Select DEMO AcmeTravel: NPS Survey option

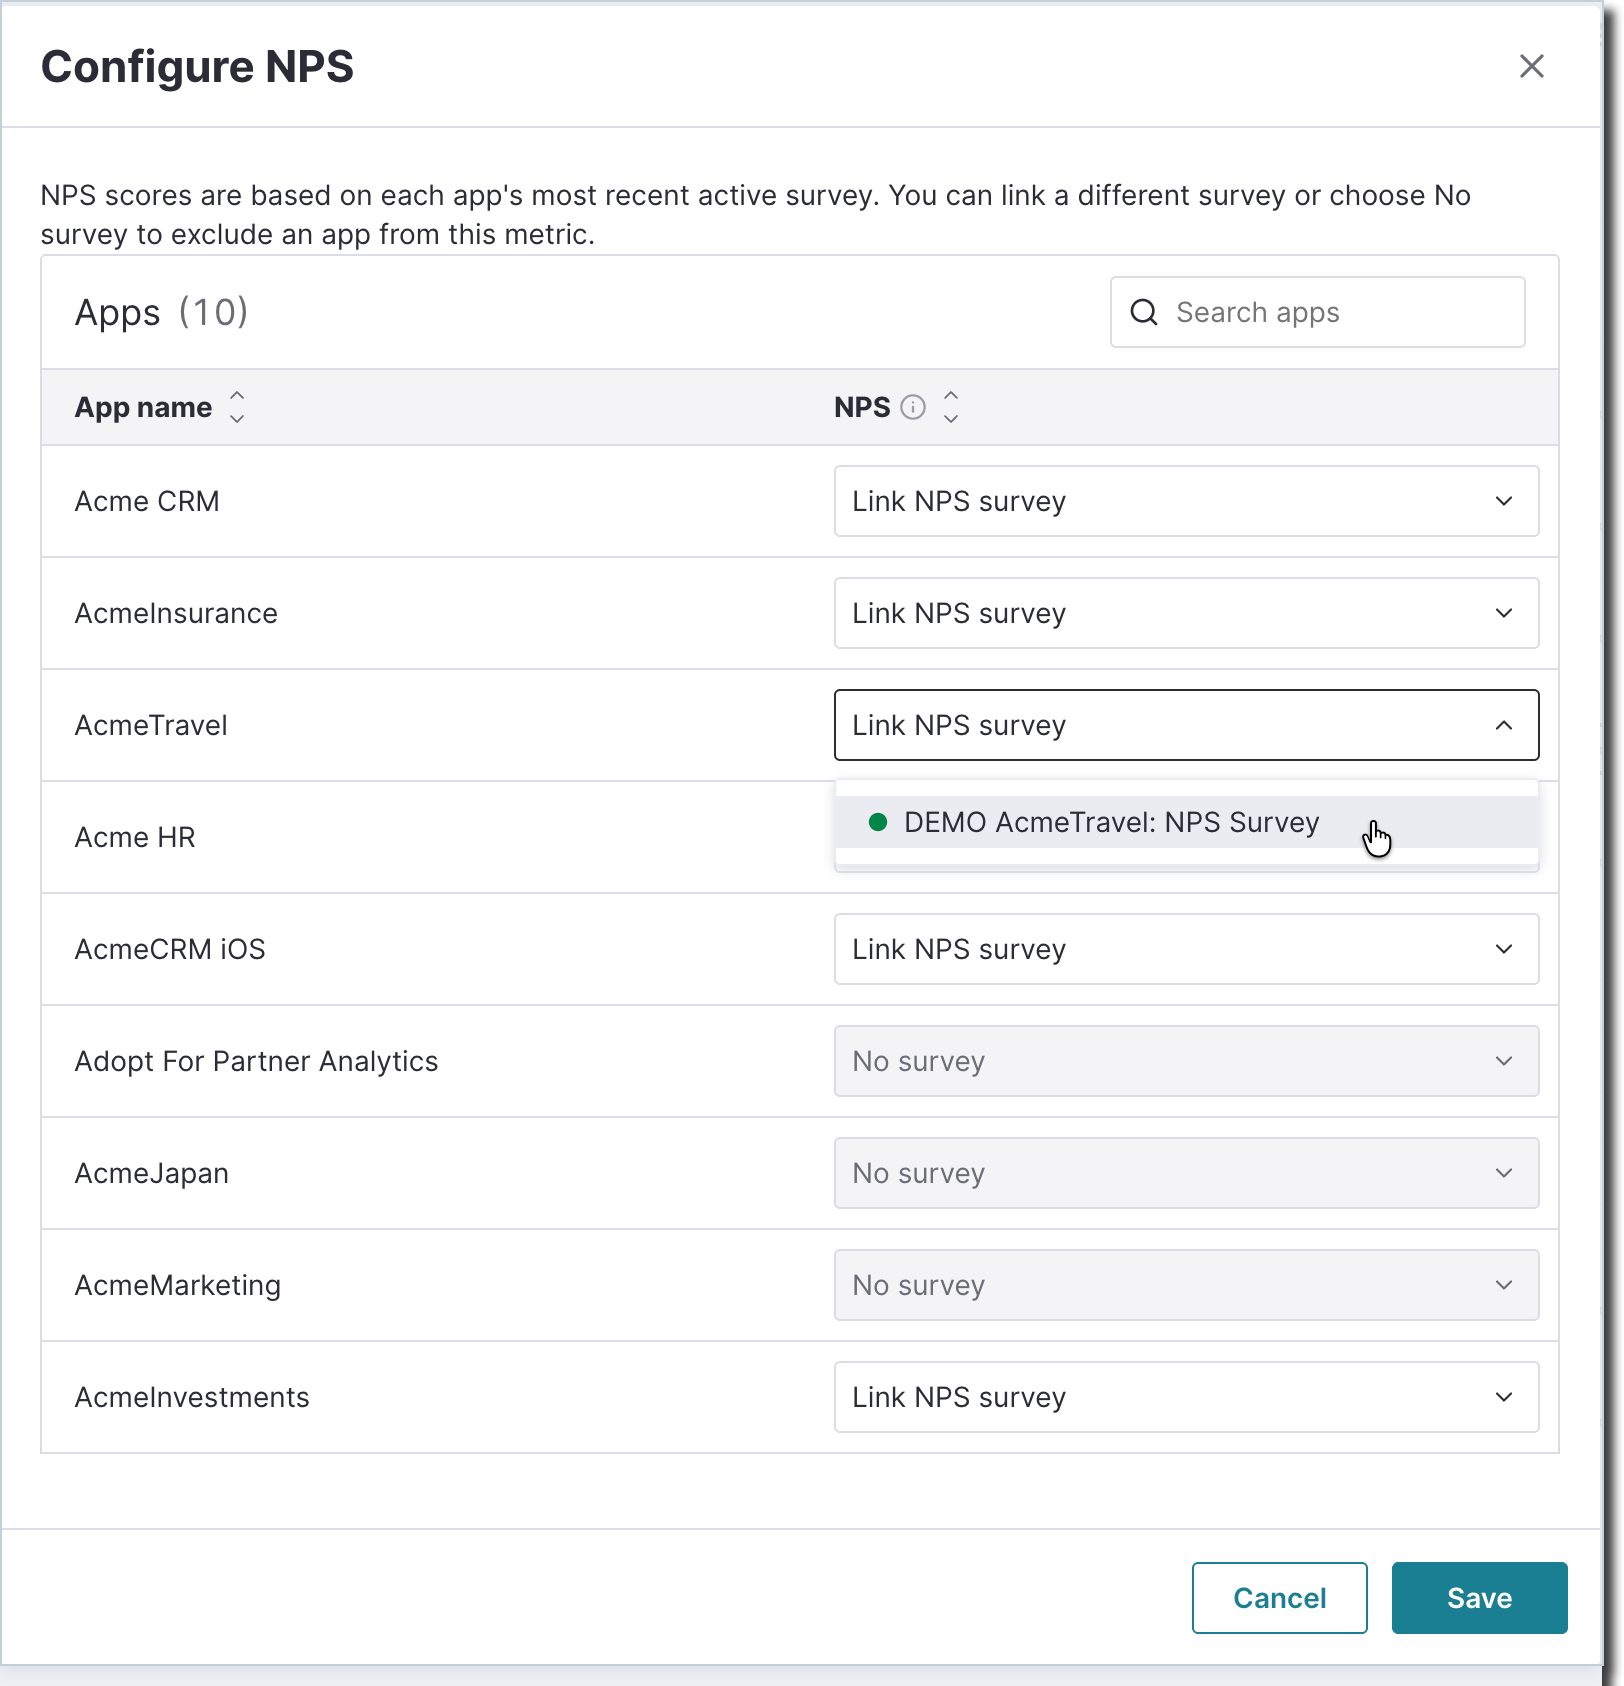click(1186, 822)
